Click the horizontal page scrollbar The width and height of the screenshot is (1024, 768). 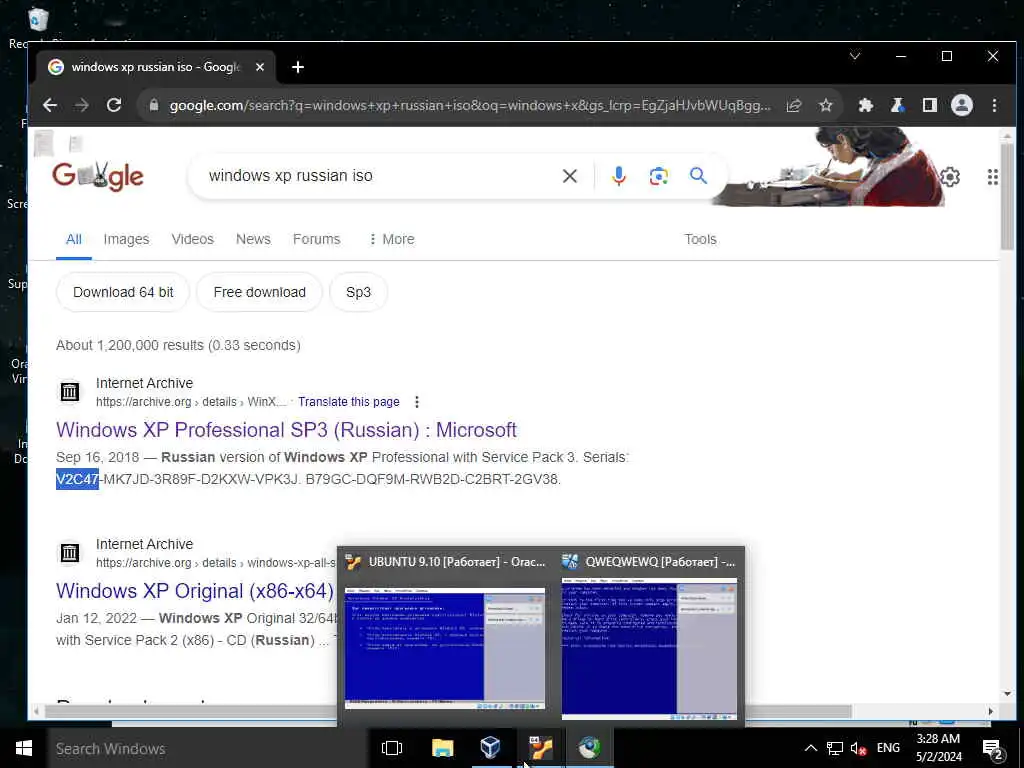coord(448,711)
